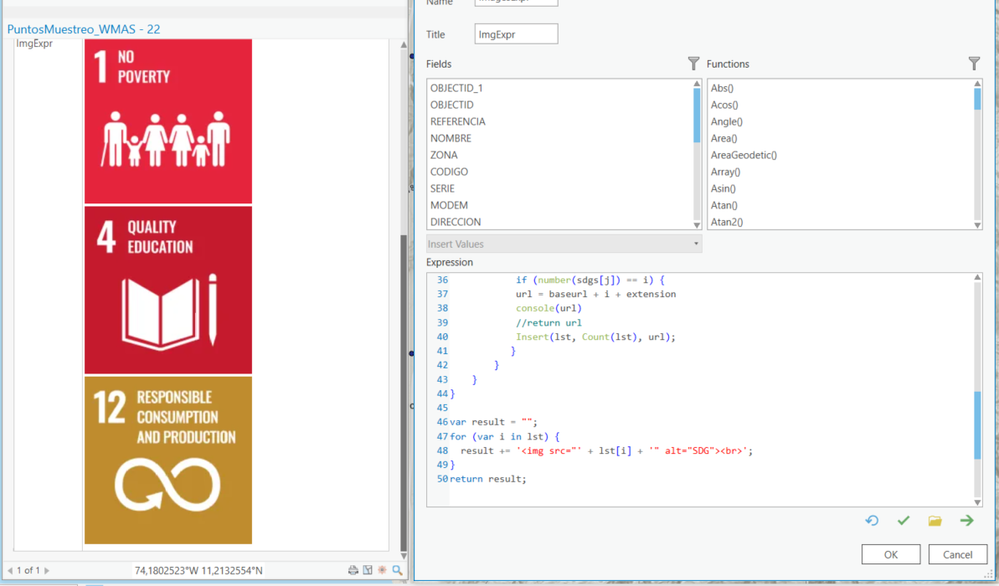Click the Quality Education SDG image
999x586 pixels.
coord(168,290)
